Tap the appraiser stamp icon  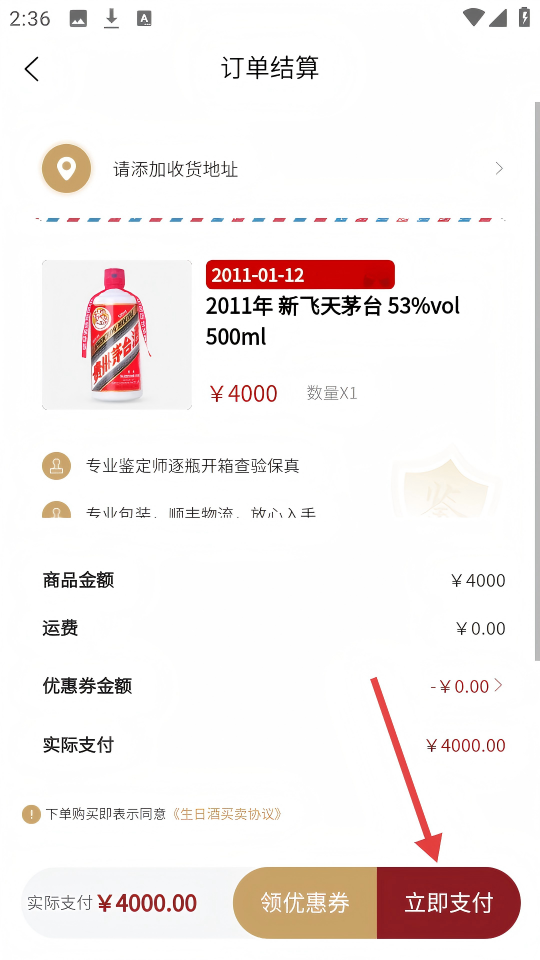(x=56, y=466)
